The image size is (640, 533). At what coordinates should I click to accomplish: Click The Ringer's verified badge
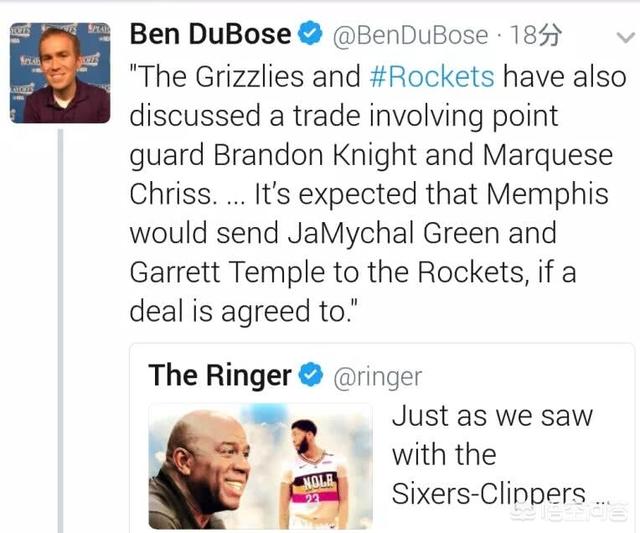click(311, 375)
